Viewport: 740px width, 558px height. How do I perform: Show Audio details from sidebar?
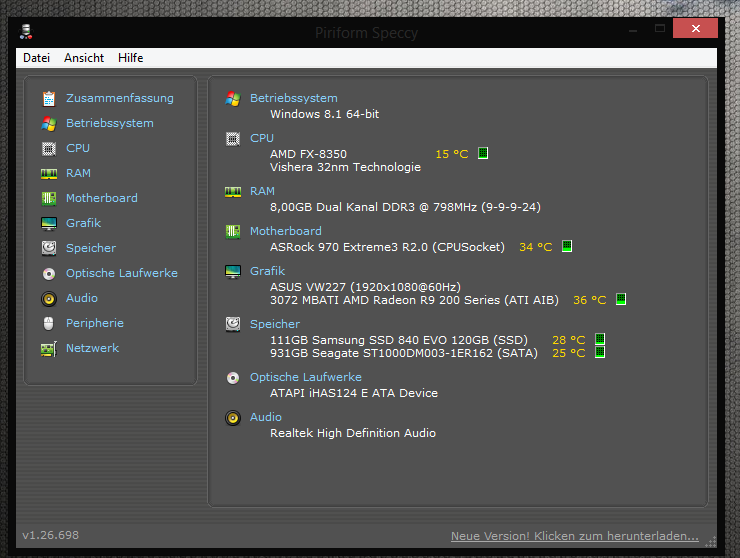(82, 298)
